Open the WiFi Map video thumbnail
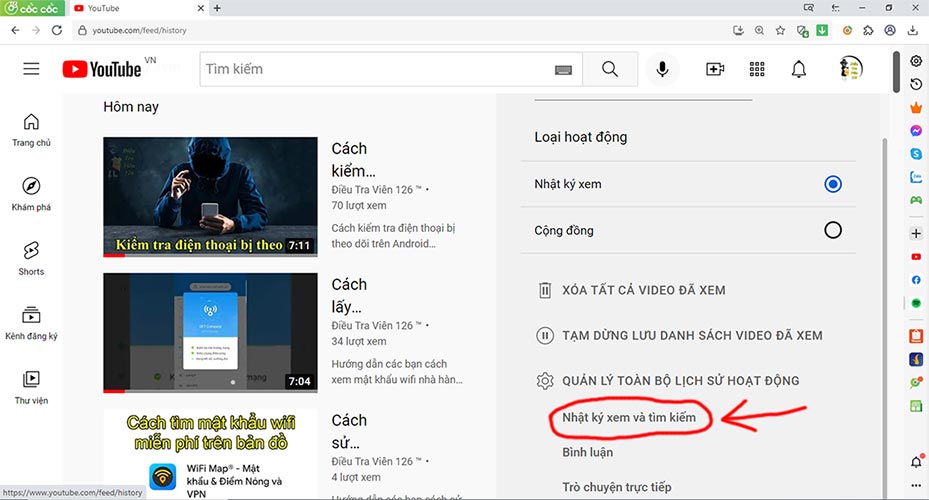Viewport: 929px width, 500px height. point(210,454)
